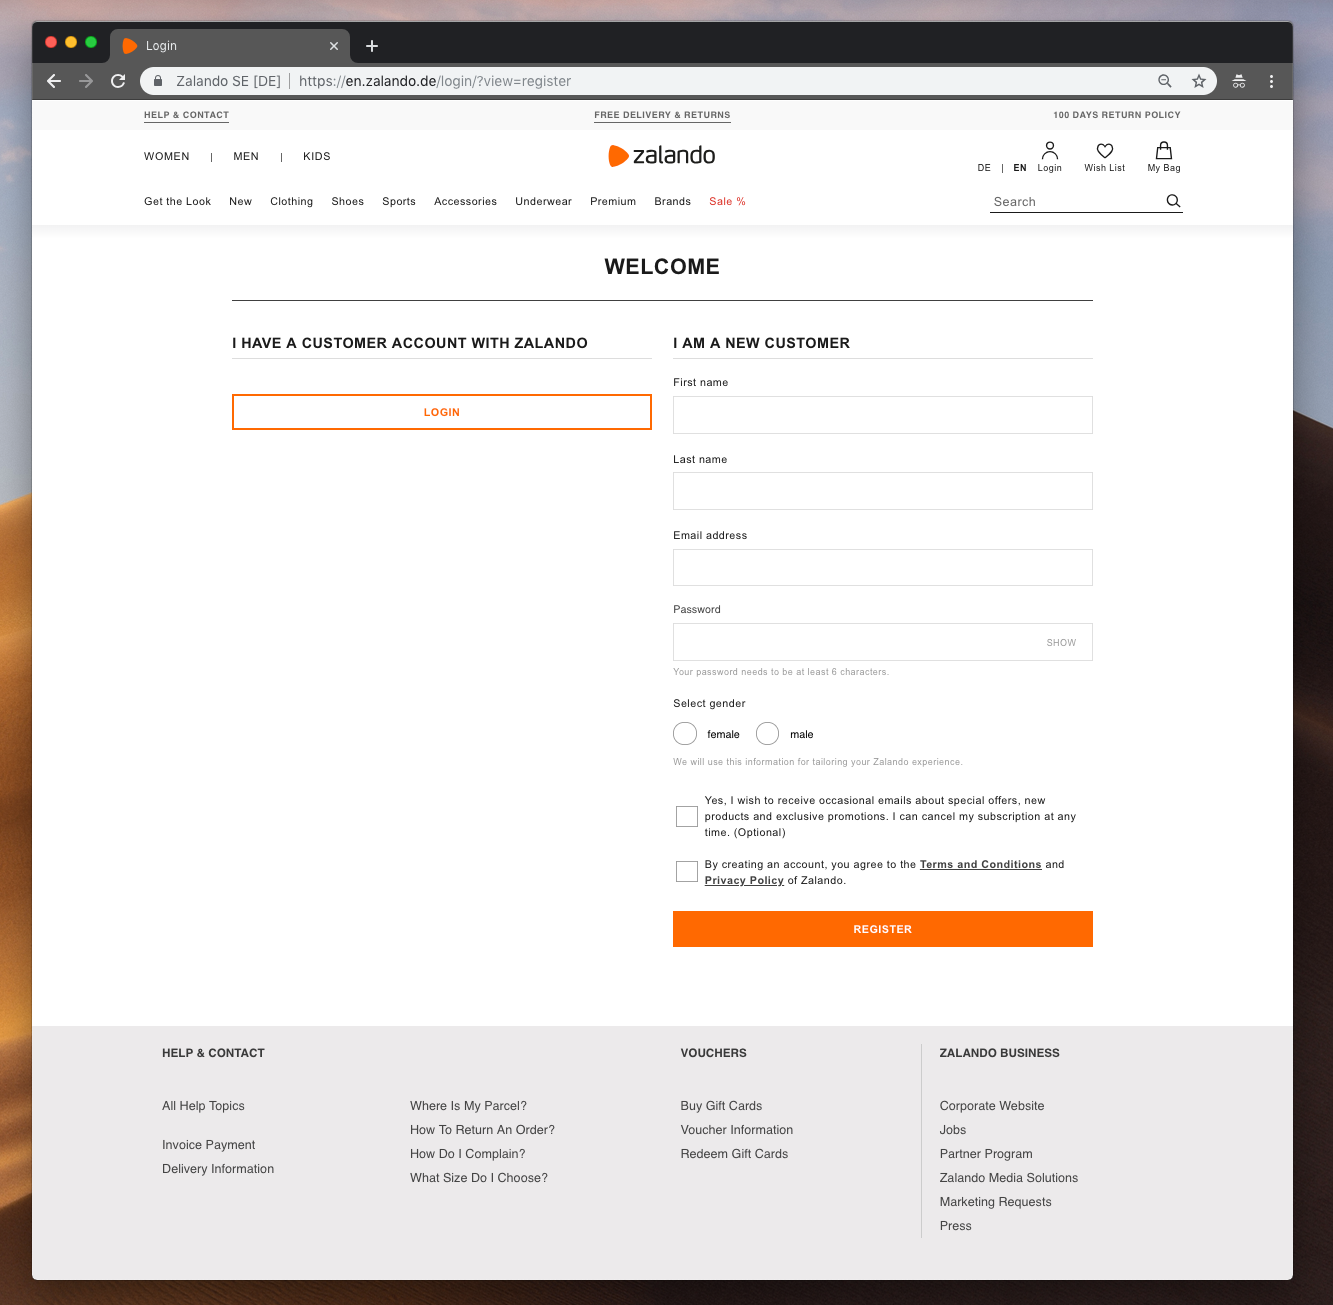The height and width of the screenshot is (1305, 1333).
Task: Enable the promotional emails checkbox
Action: 686,816
